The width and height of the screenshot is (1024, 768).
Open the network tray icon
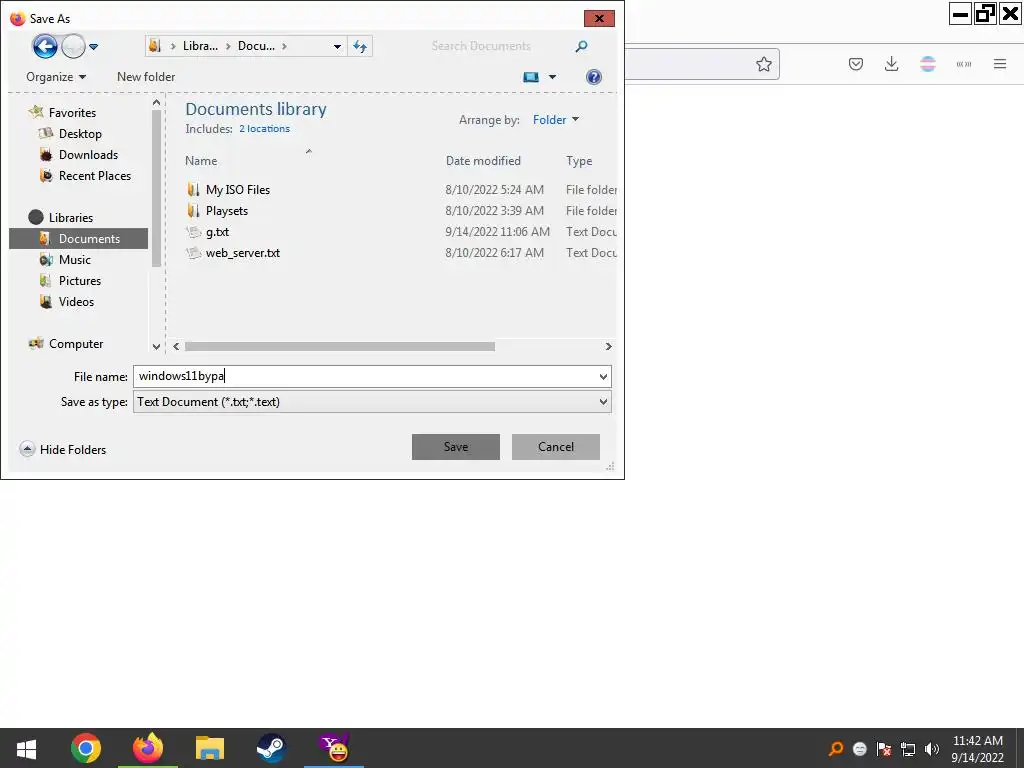(x=908, y=749)
